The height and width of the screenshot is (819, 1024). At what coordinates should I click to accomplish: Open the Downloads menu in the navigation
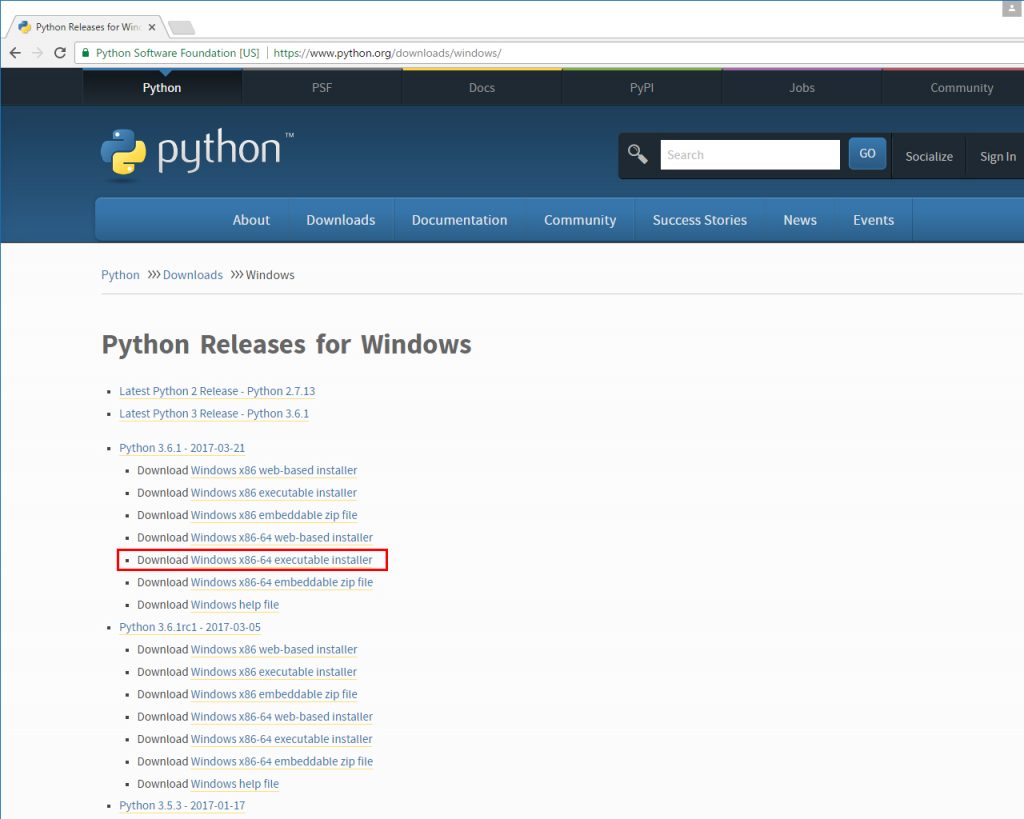[x=340, y=219]
